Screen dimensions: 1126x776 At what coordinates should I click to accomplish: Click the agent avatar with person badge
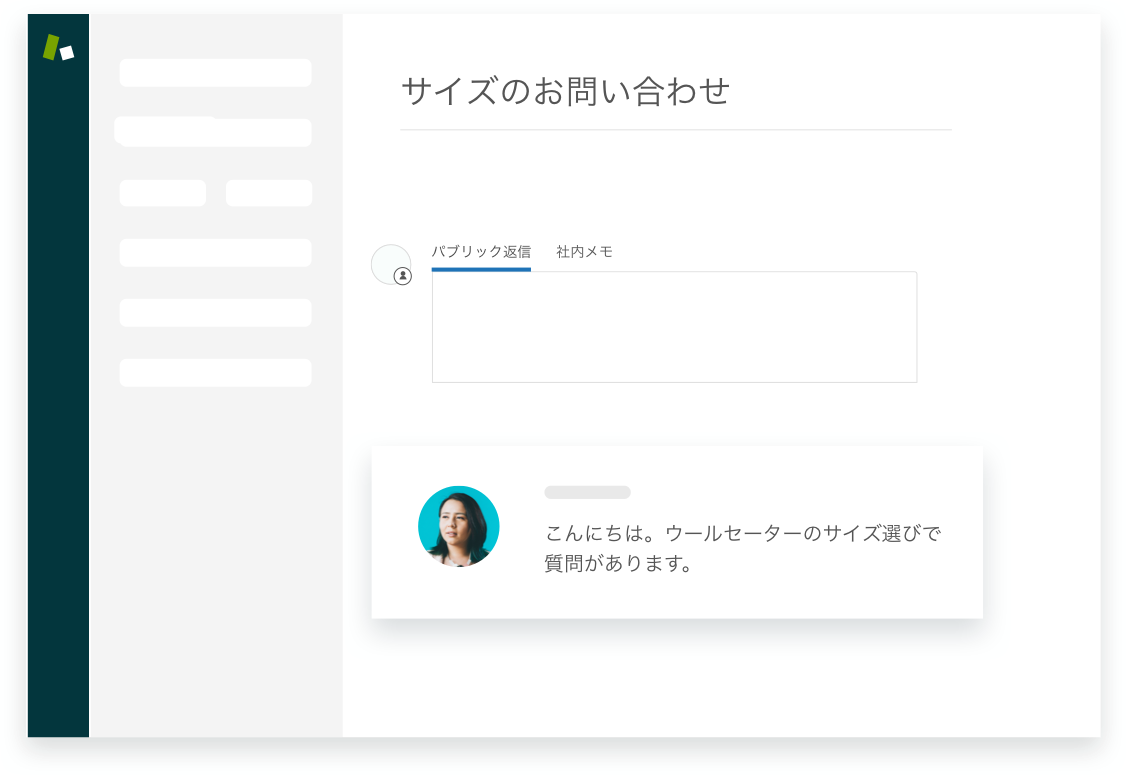(x=391, y=264)
